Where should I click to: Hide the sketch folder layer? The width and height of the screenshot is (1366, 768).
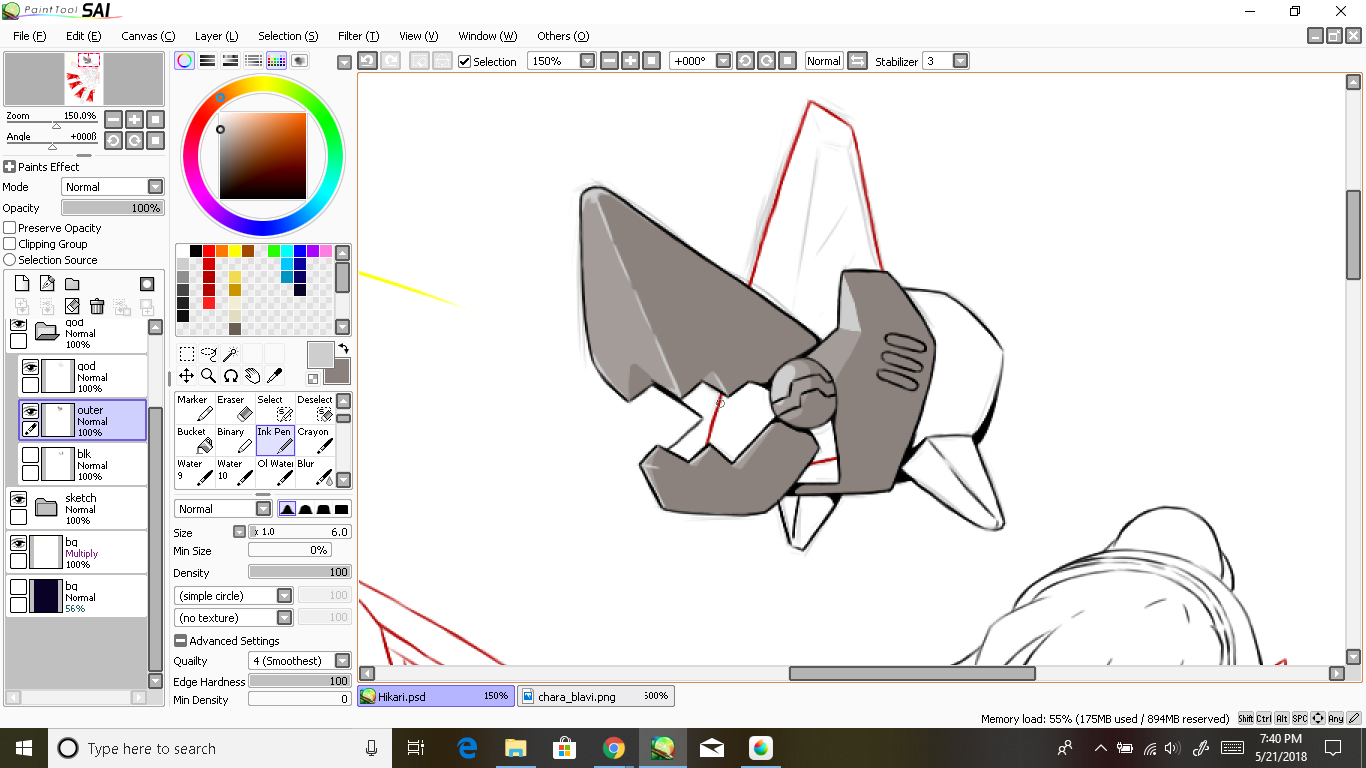click(18, 499)
